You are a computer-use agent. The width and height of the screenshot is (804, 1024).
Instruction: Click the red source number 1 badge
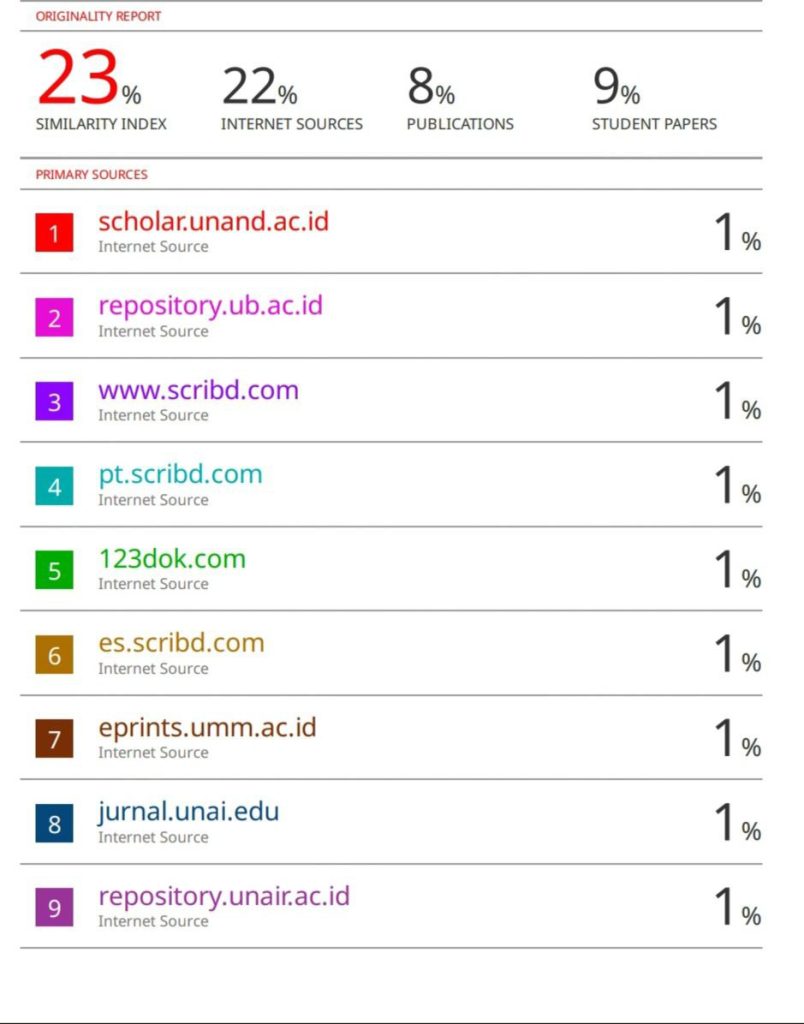click(54, 232)
